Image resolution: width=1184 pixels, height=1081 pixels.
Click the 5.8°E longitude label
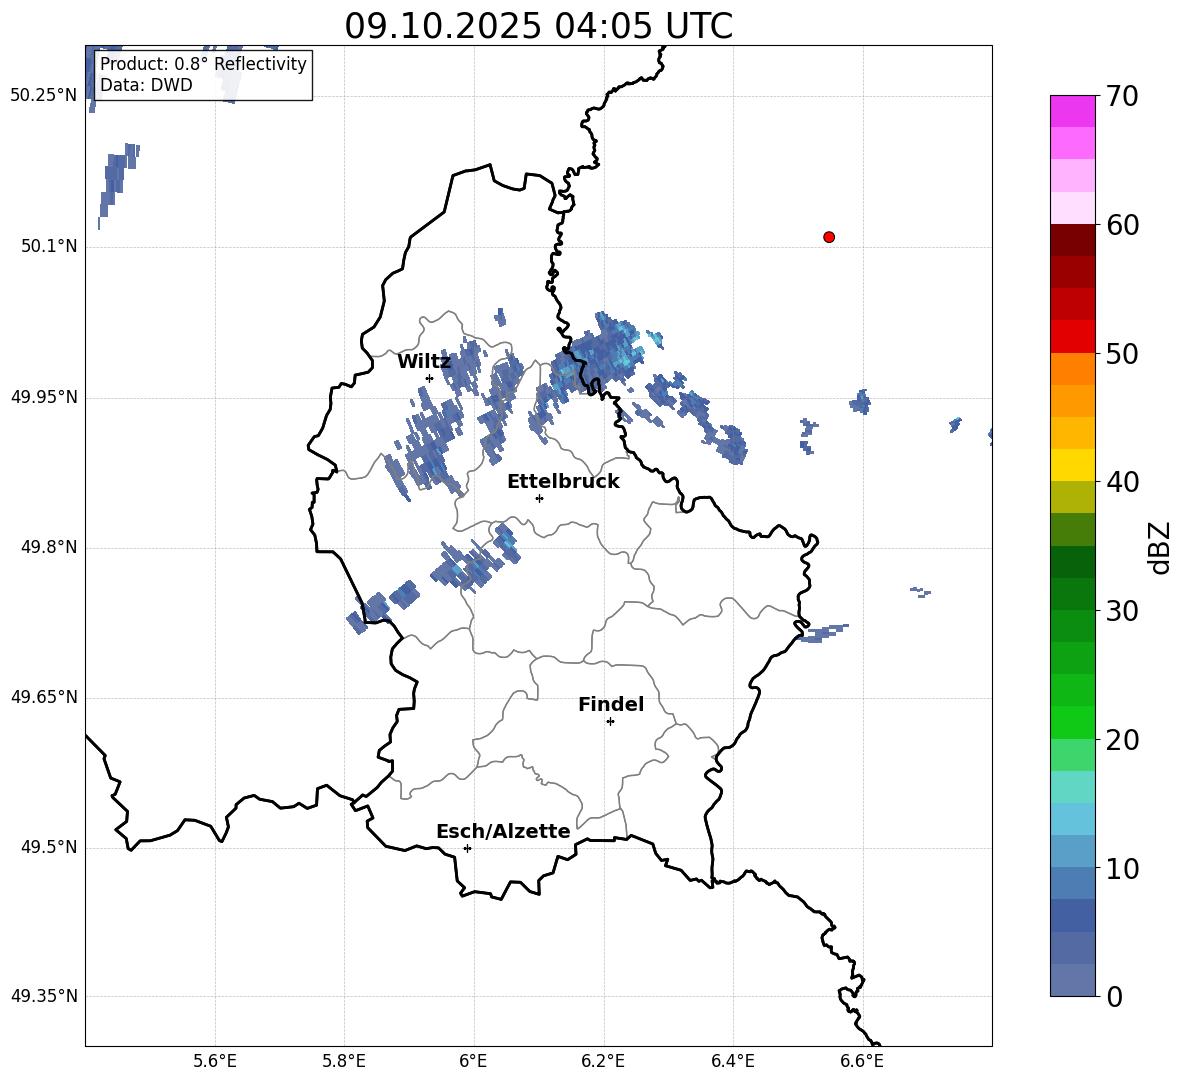coord(344,1061)
